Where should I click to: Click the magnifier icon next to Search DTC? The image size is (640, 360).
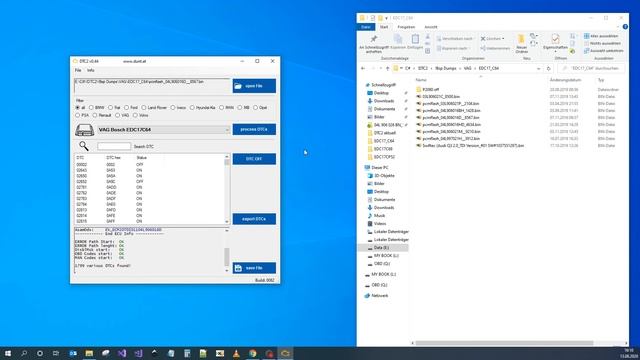84,146
